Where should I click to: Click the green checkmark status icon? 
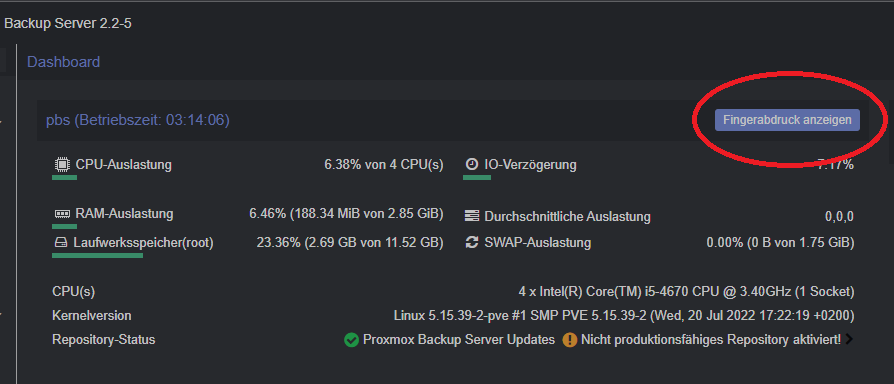351,340
